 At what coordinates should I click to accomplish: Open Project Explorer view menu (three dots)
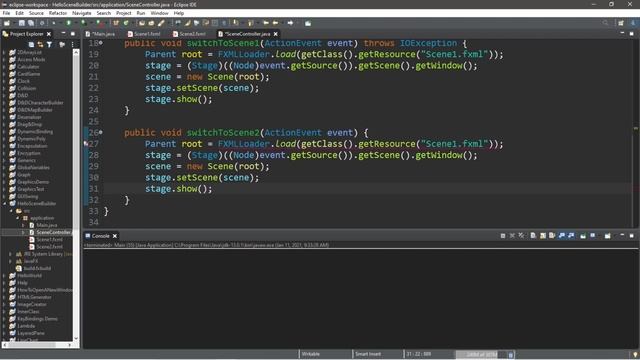(x=73, y=44)
